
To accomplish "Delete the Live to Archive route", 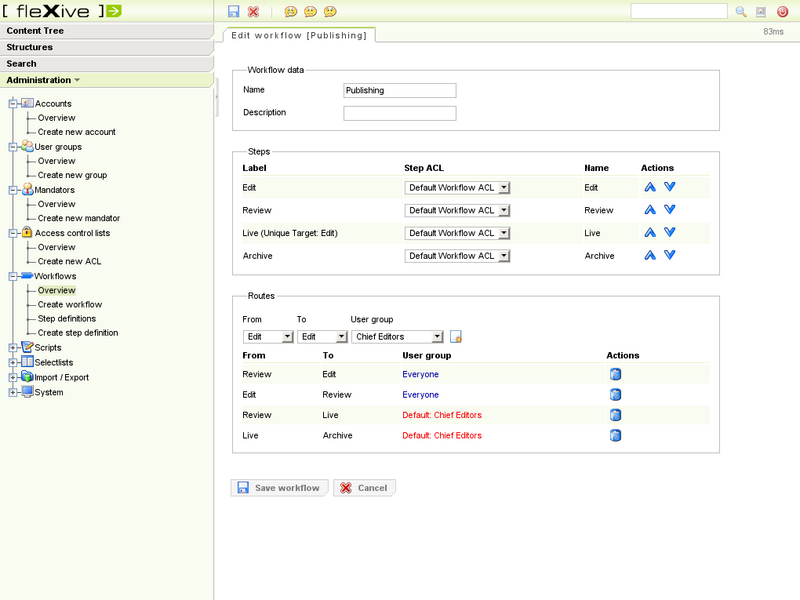I will [616, 435].
